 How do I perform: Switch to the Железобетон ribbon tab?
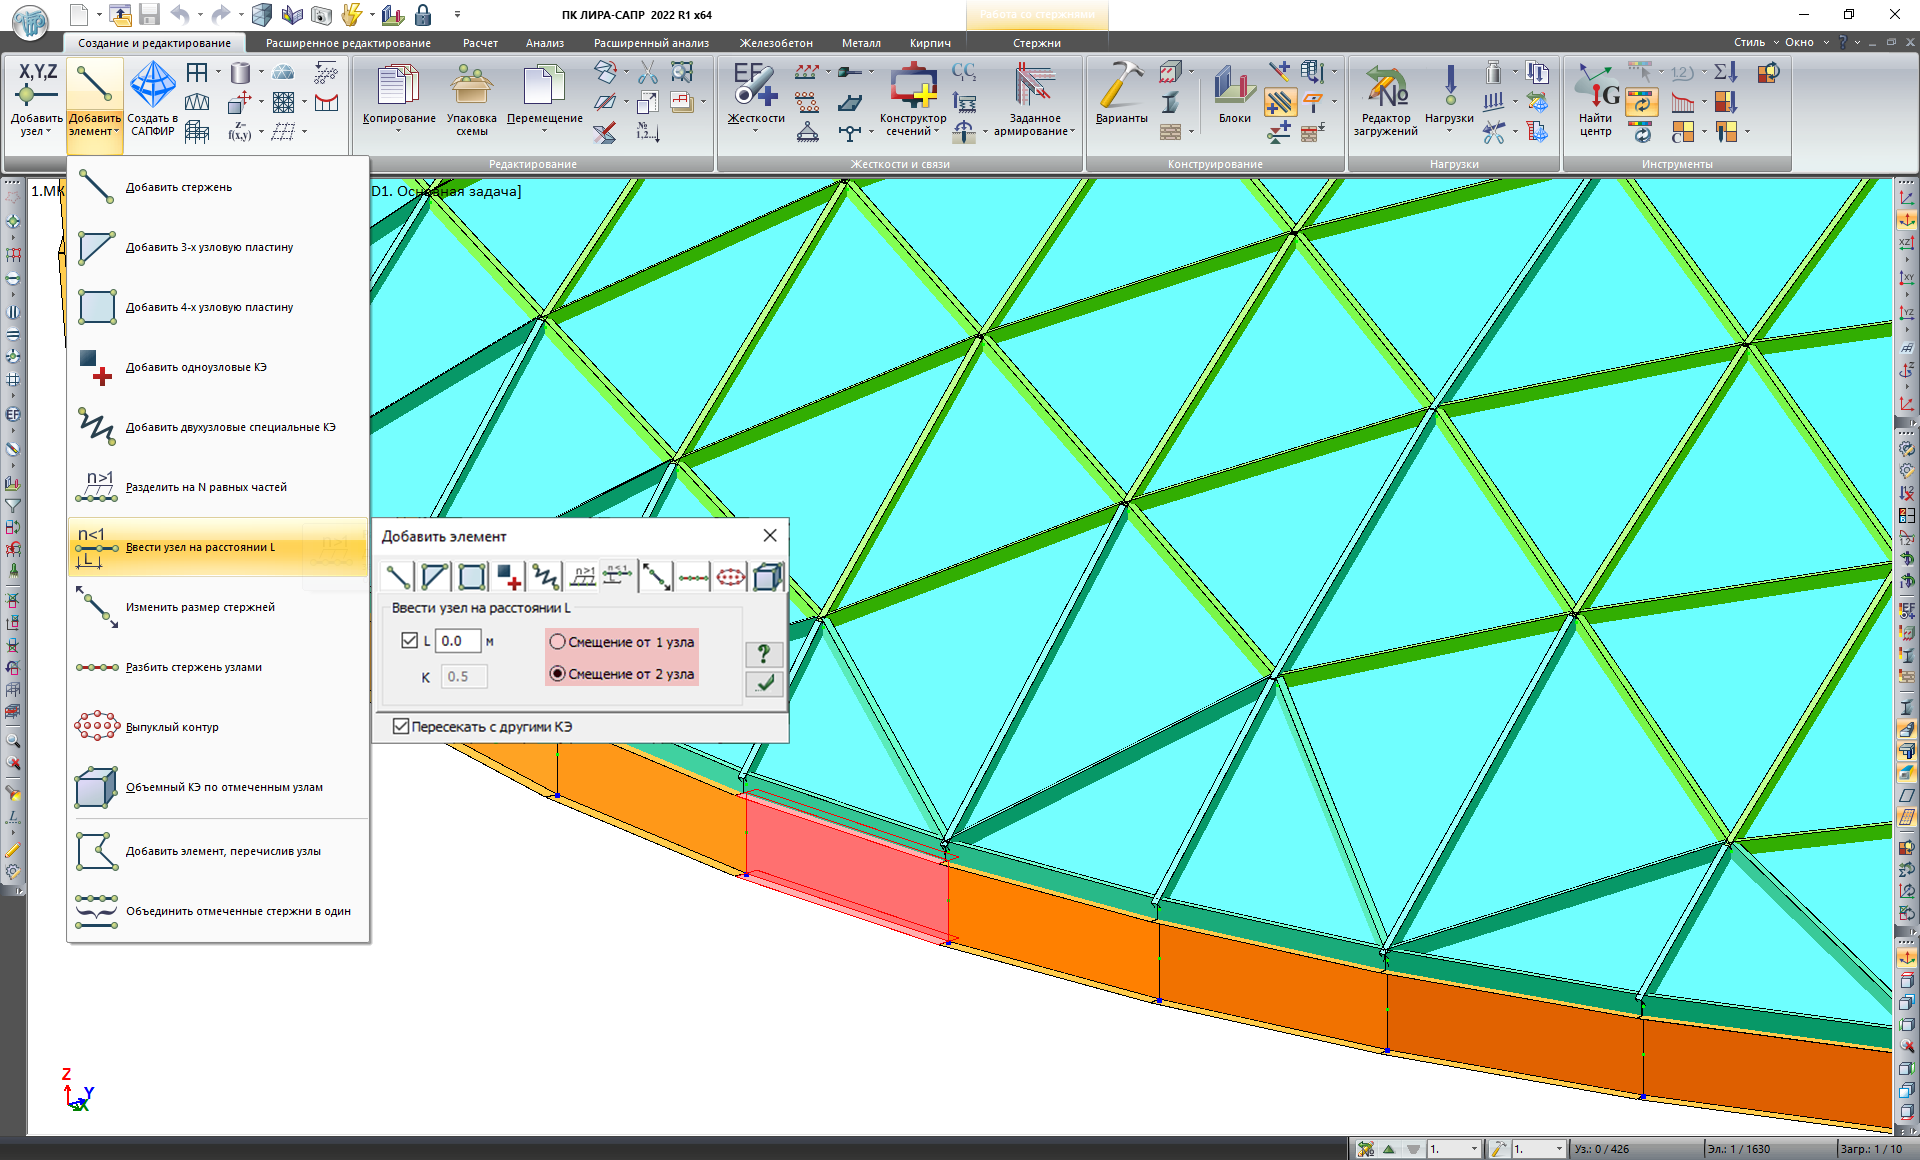click(775, 43)
